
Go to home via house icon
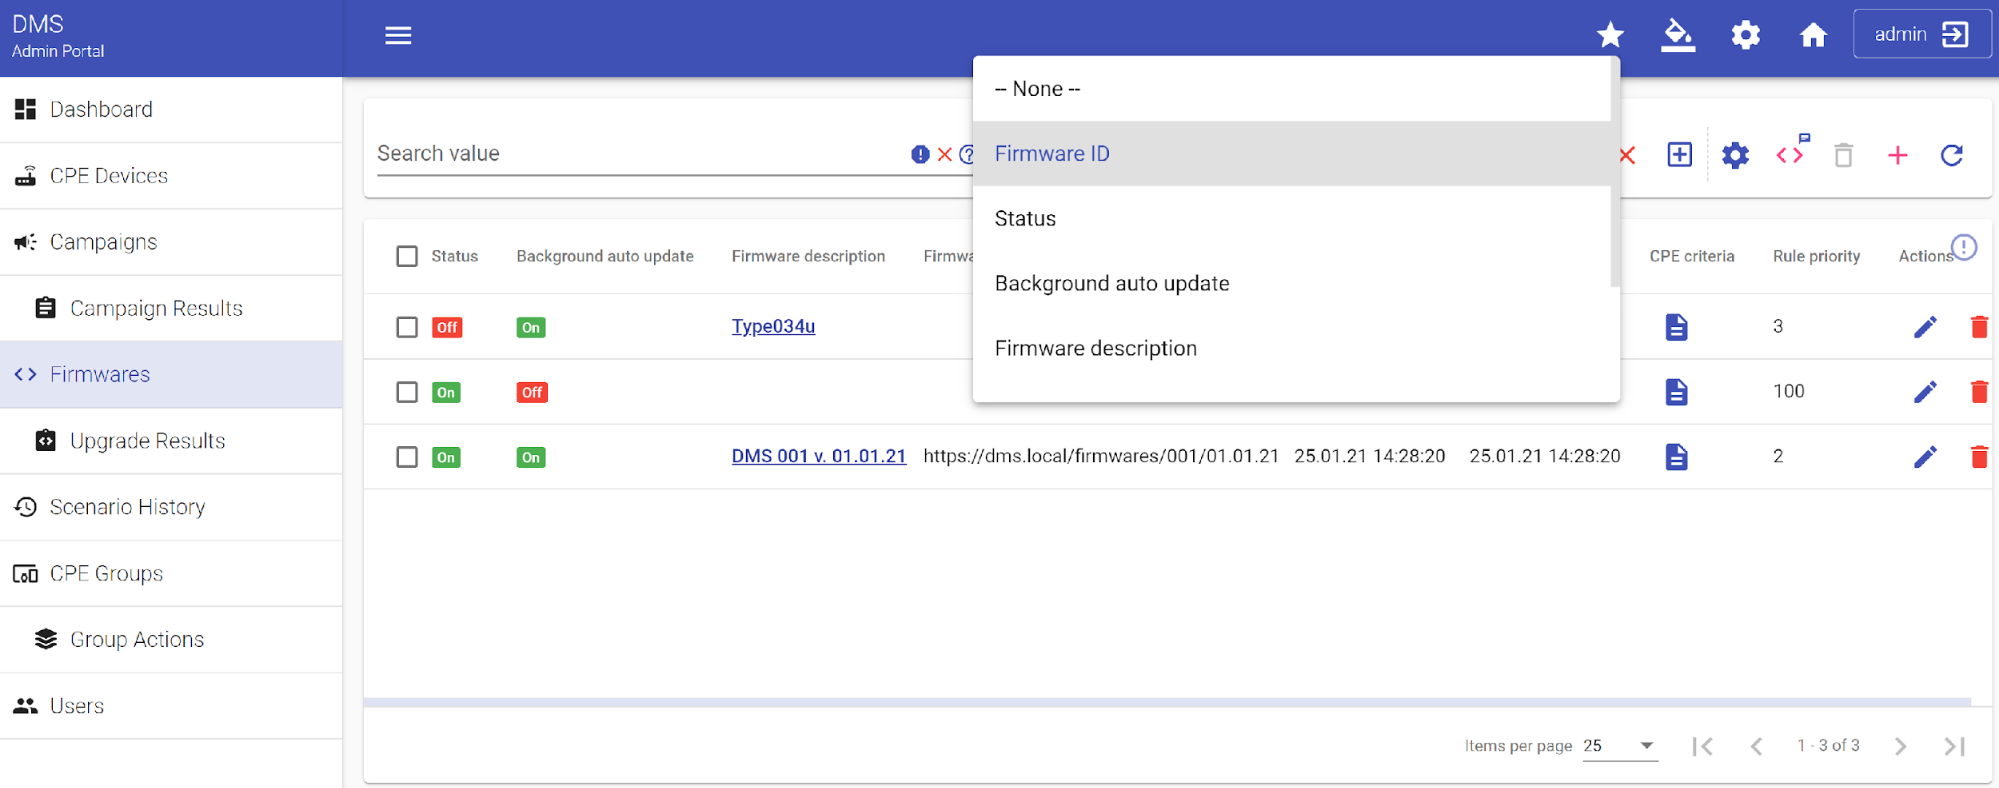[1813, 35]
